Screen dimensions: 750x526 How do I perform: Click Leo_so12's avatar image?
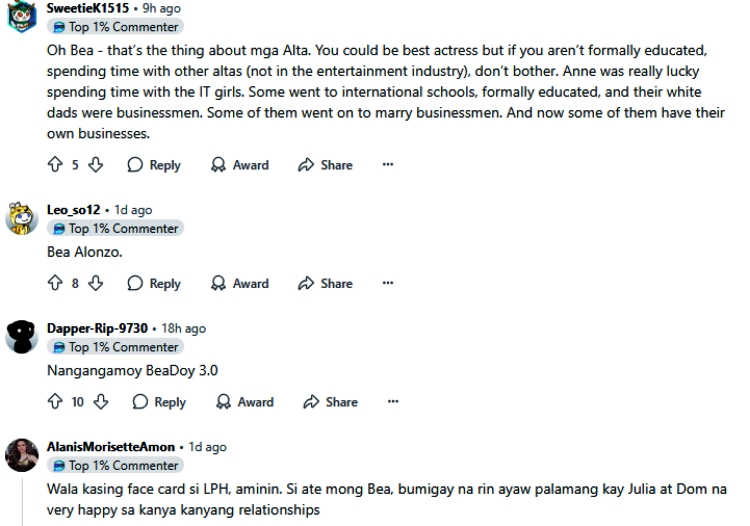coord(22,218)
